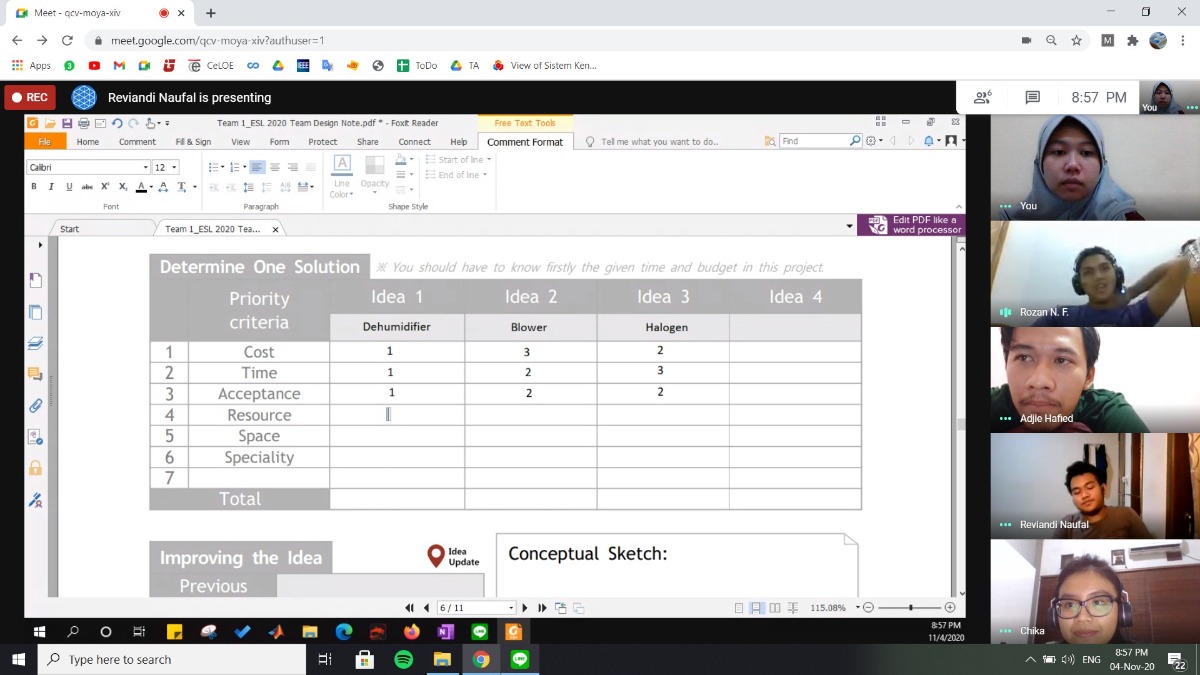Click Edit PDF like a word processor banner
The image size is (1200, 675).
coord(912,225)
